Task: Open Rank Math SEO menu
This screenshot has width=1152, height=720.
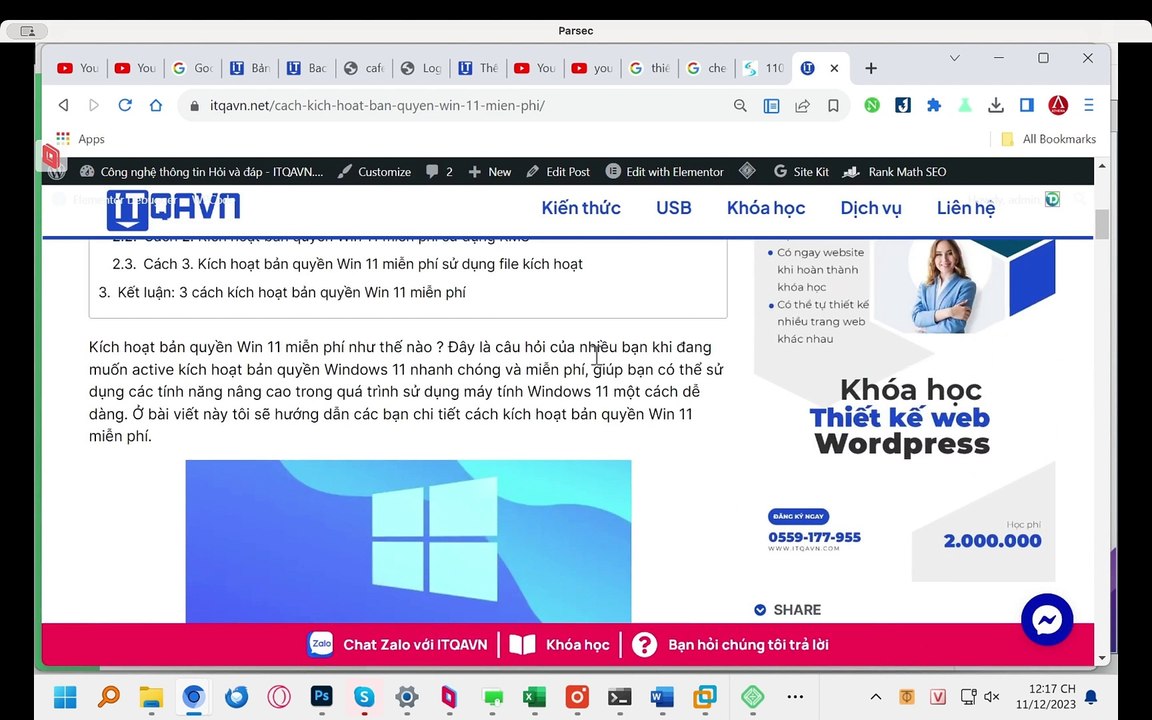Action: [894, 172]
